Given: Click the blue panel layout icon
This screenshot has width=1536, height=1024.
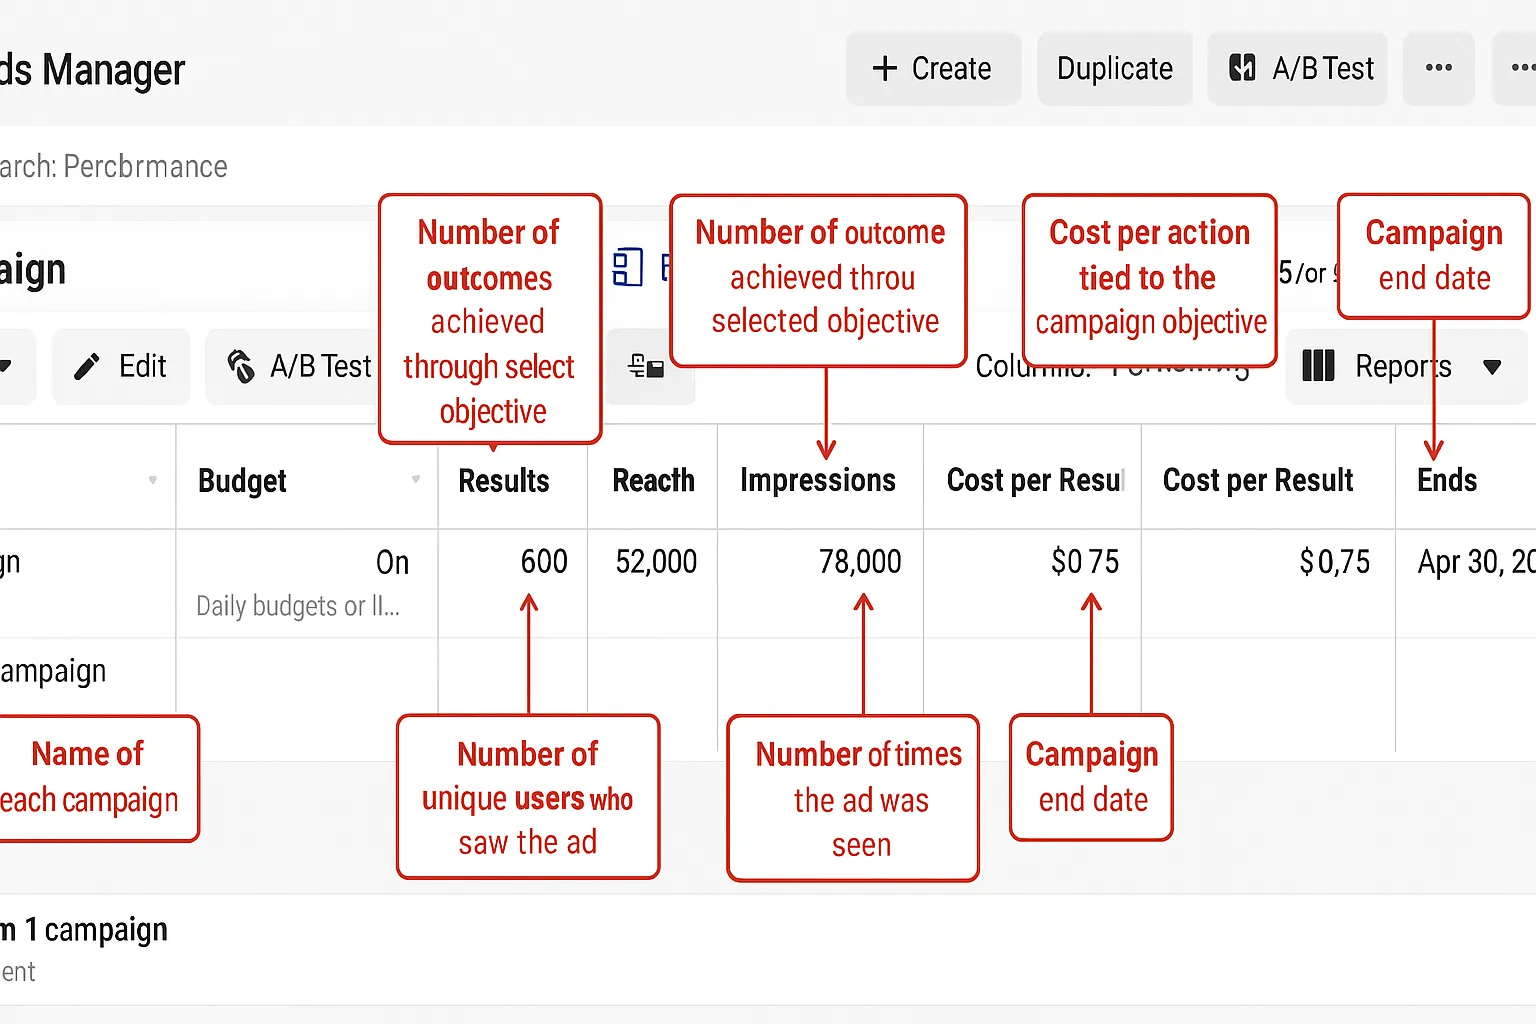Looking at the screenshot, I should click(x=627, y=268).
